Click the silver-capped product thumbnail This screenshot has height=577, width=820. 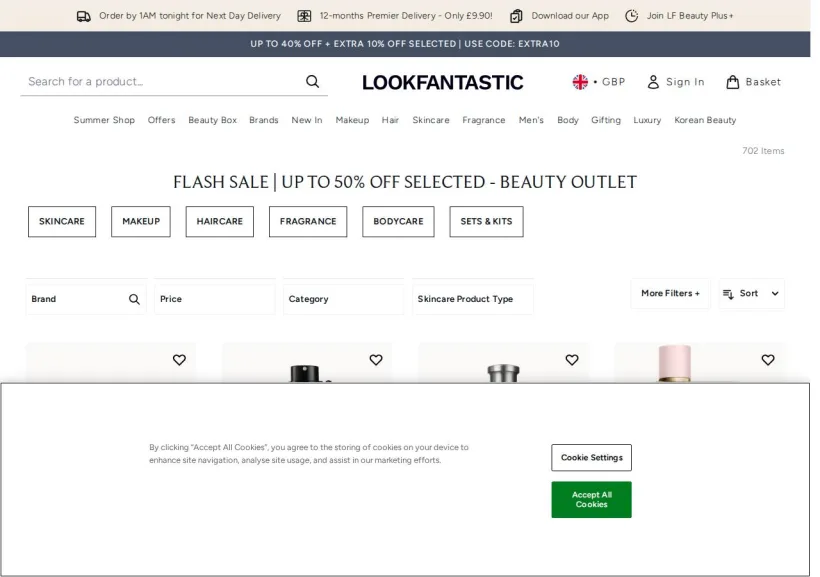tap(504, 363)
